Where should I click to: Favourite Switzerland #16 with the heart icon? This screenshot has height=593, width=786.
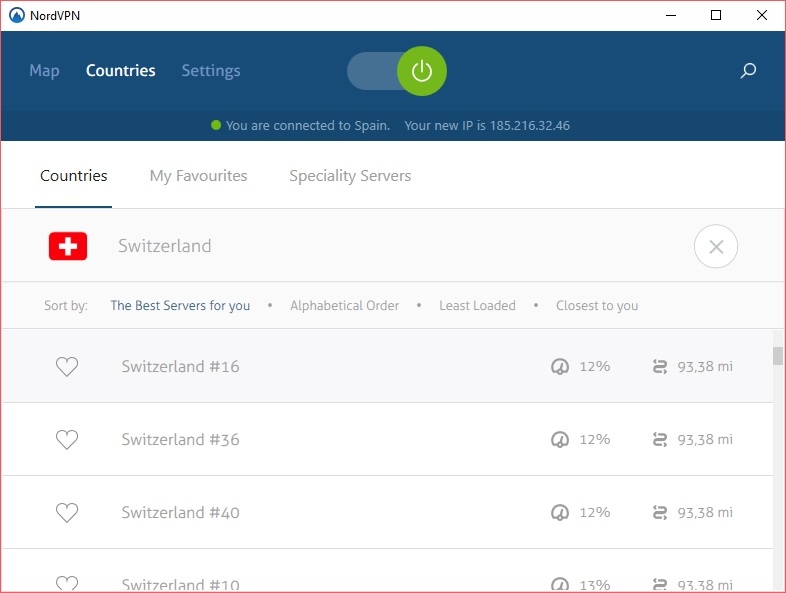click(67, 366)
